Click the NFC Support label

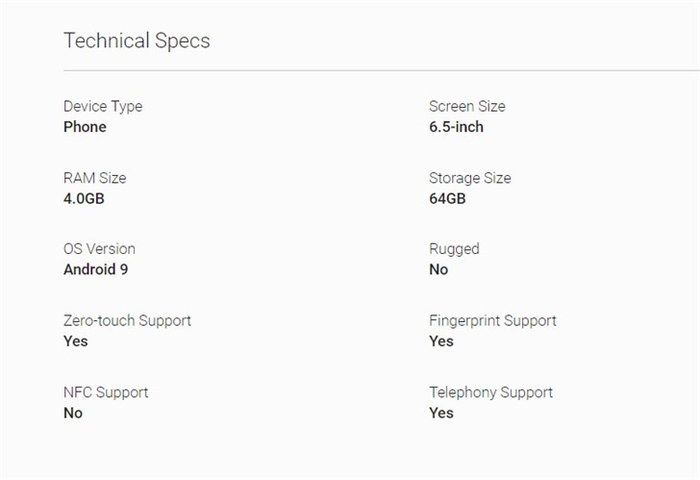tap(106, 393)
